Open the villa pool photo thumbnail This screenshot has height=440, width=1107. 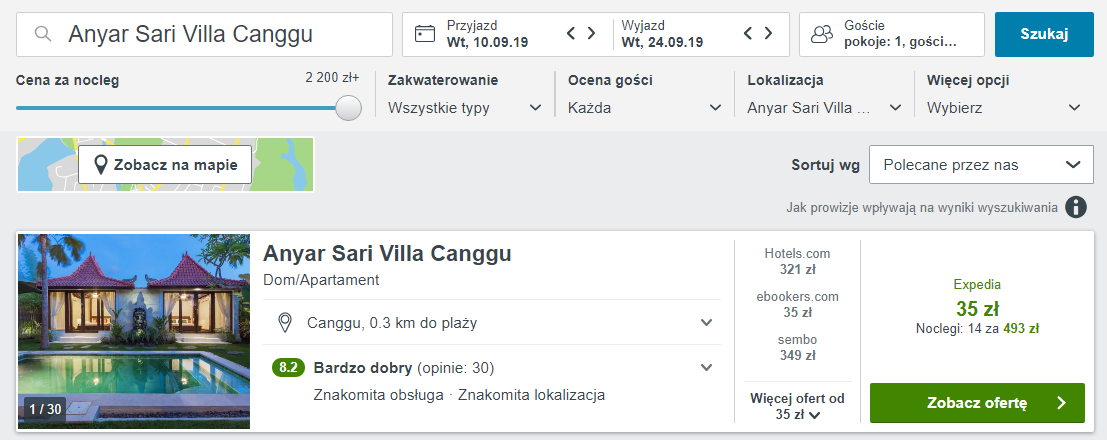134,332
